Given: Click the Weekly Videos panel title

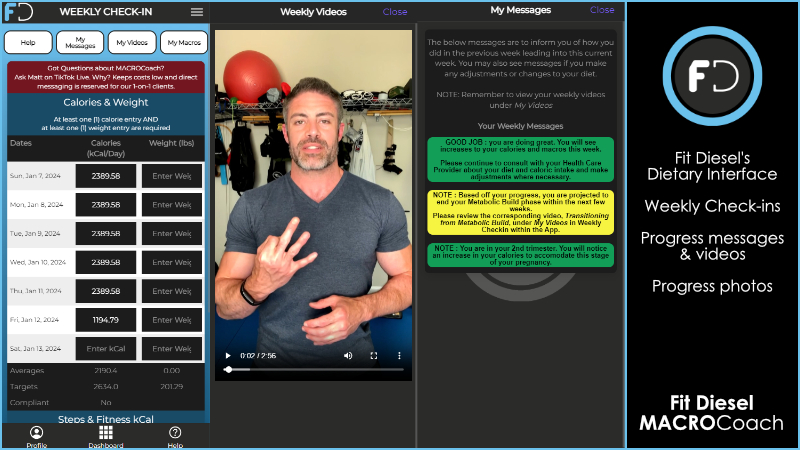Looking at the screenshot, I should pyautogui.click(x=313, y=12).
